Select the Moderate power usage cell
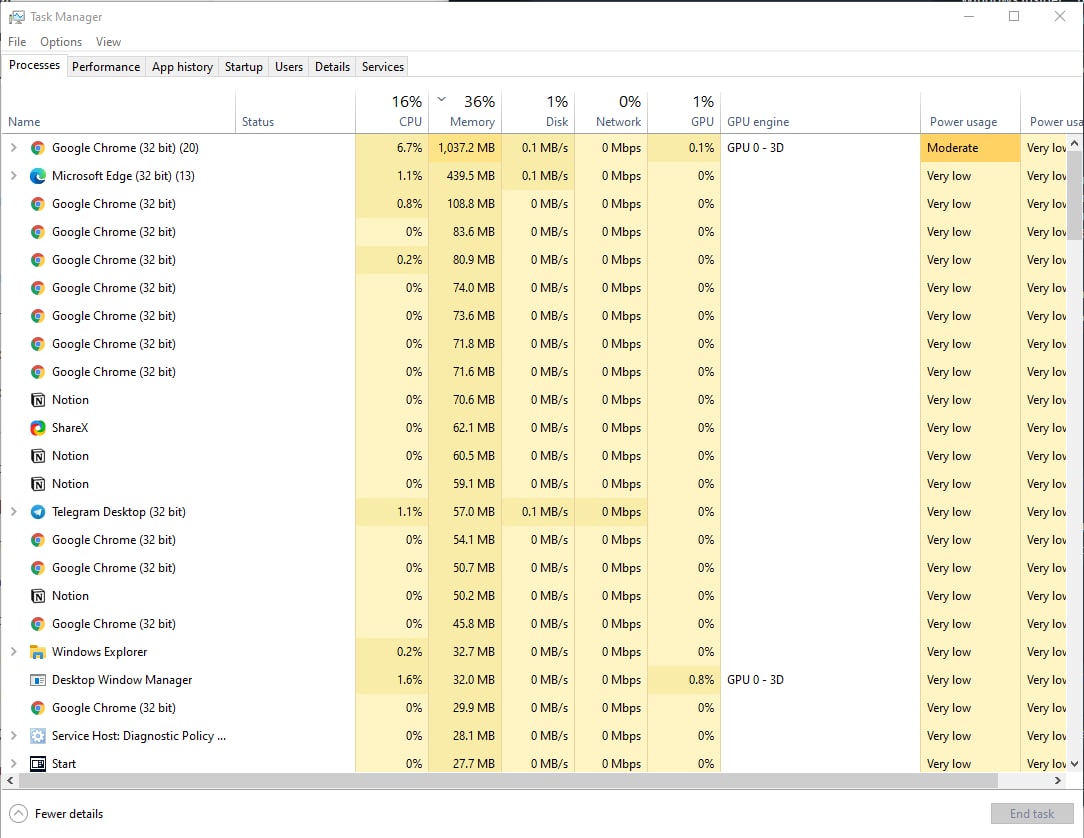1084x838 pixels. coord(970,148)
